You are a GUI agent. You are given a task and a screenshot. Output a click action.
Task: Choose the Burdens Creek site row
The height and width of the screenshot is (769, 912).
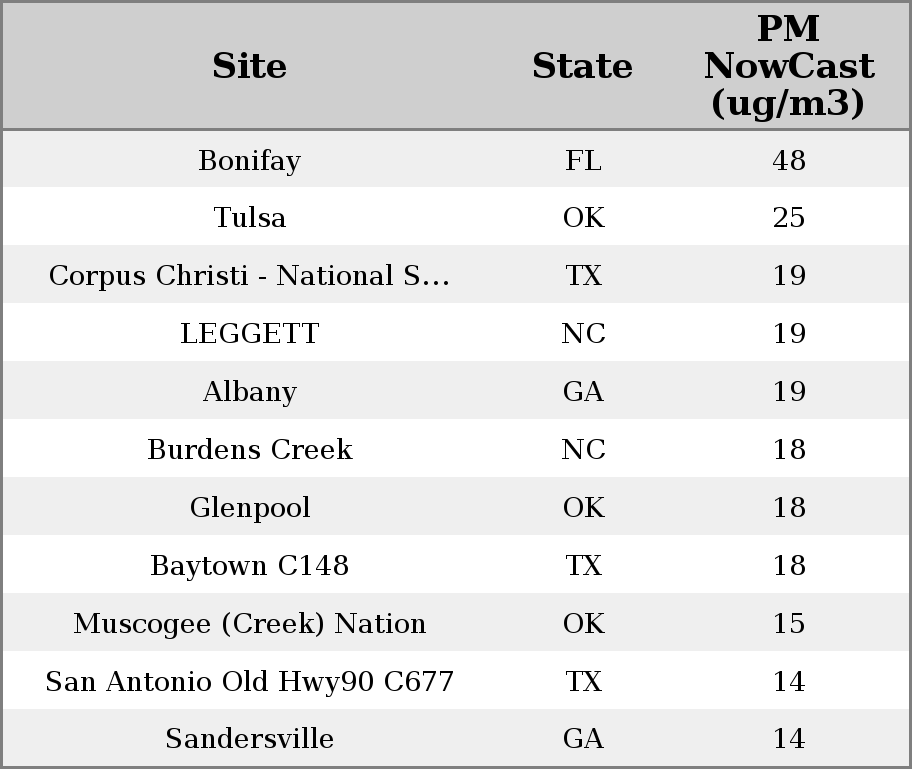point(249,449)
